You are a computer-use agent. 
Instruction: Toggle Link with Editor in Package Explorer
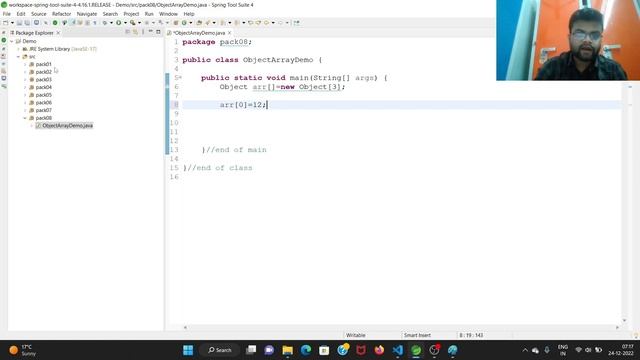click(x=135, y=32)
